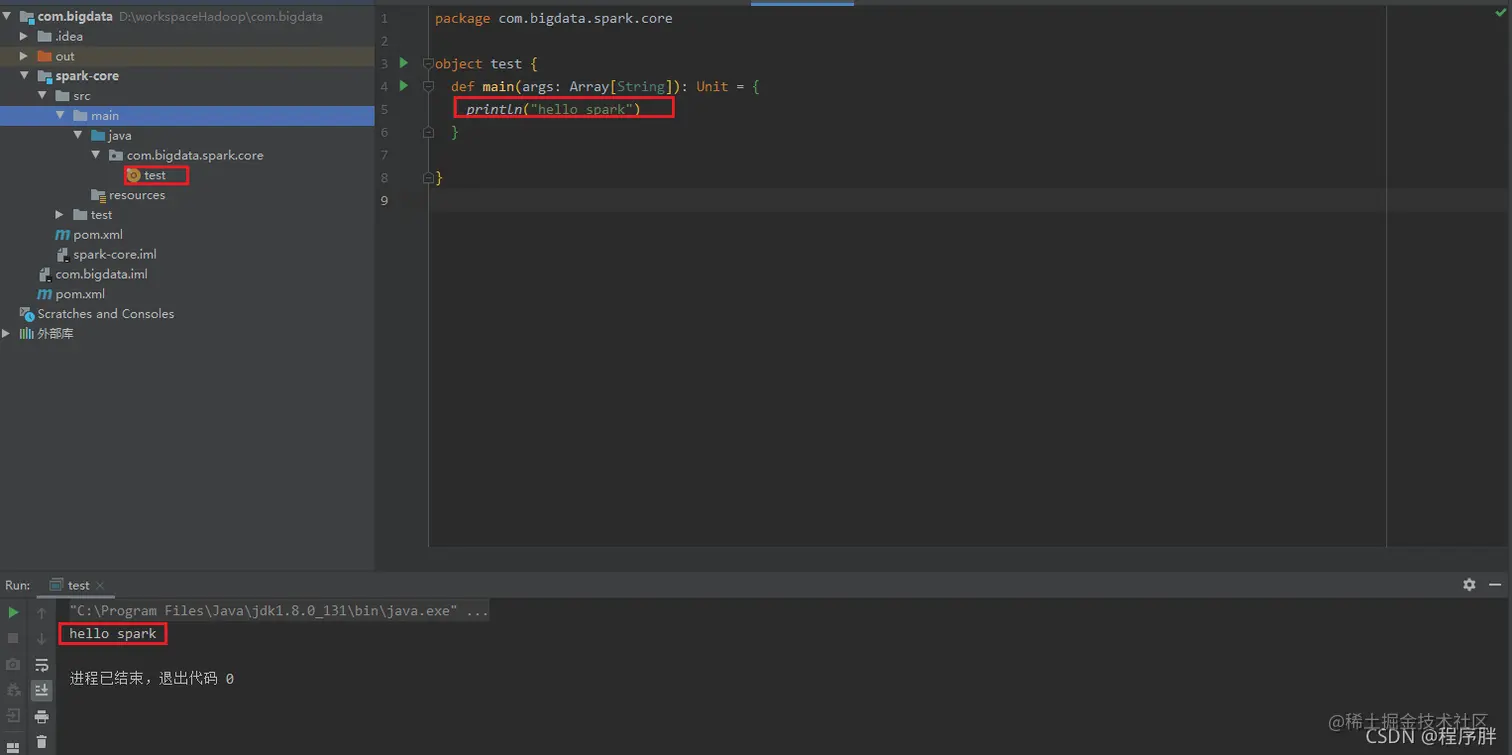This screenshot has height=755, width=1512.
Task: Click the stop process square icon
Action: tap(13, 638)
